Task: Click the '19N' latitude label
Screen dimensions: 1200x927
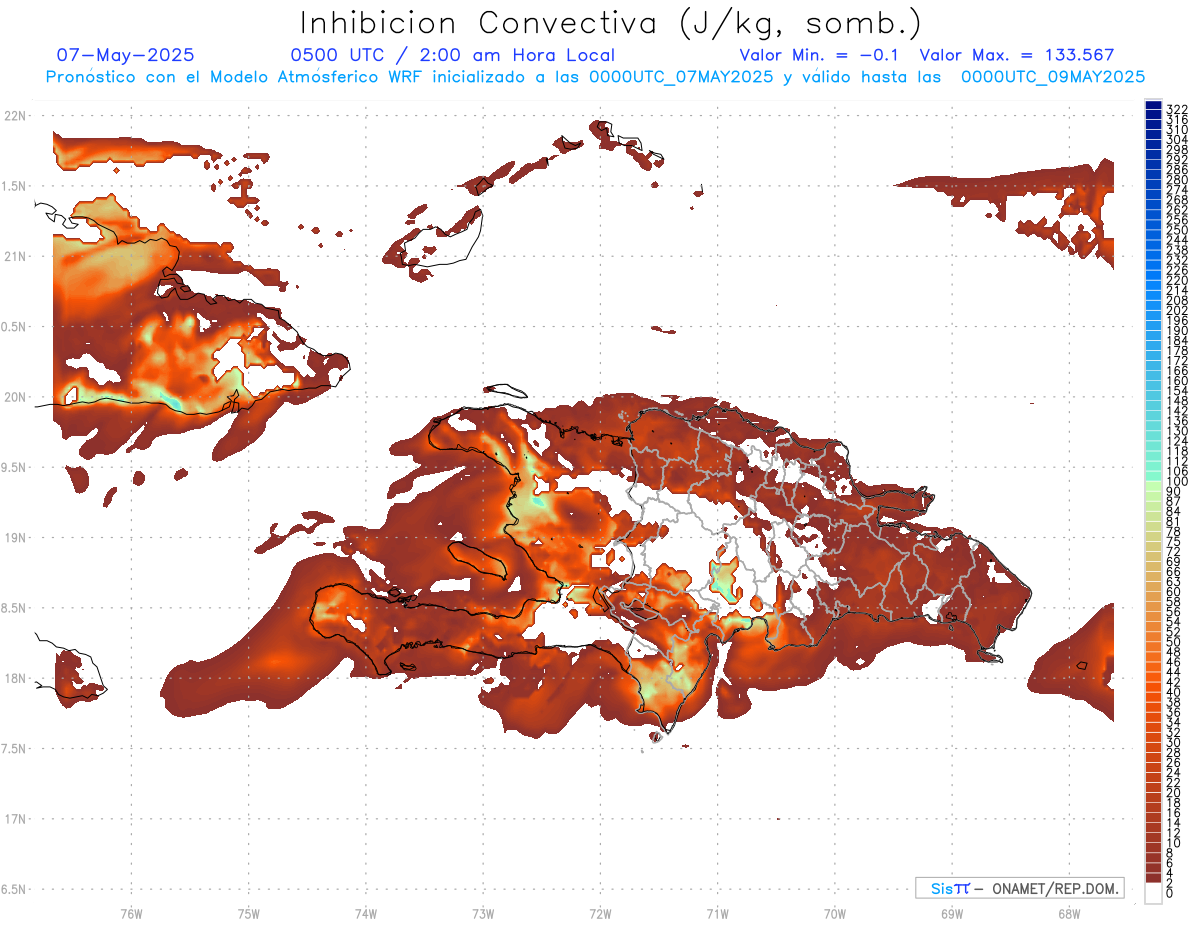Action: [x=14, y=537]
